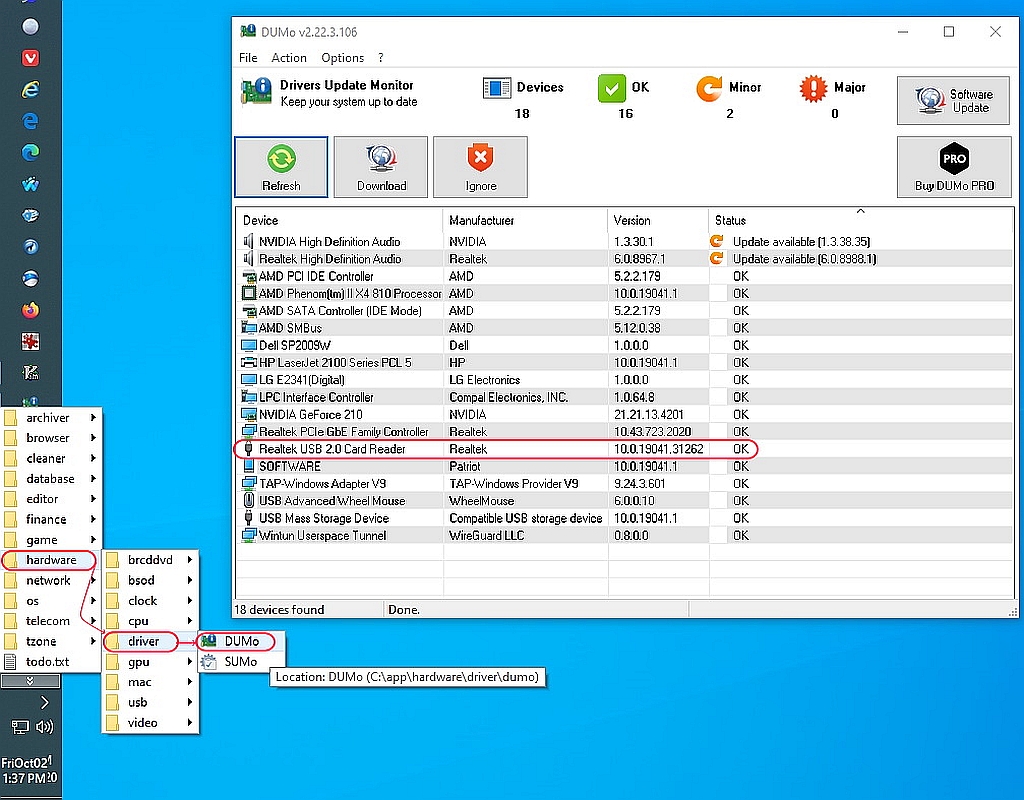
Task: Select Realtek PCIe GbE Family Controller row
Action: (x=624, y=432)
